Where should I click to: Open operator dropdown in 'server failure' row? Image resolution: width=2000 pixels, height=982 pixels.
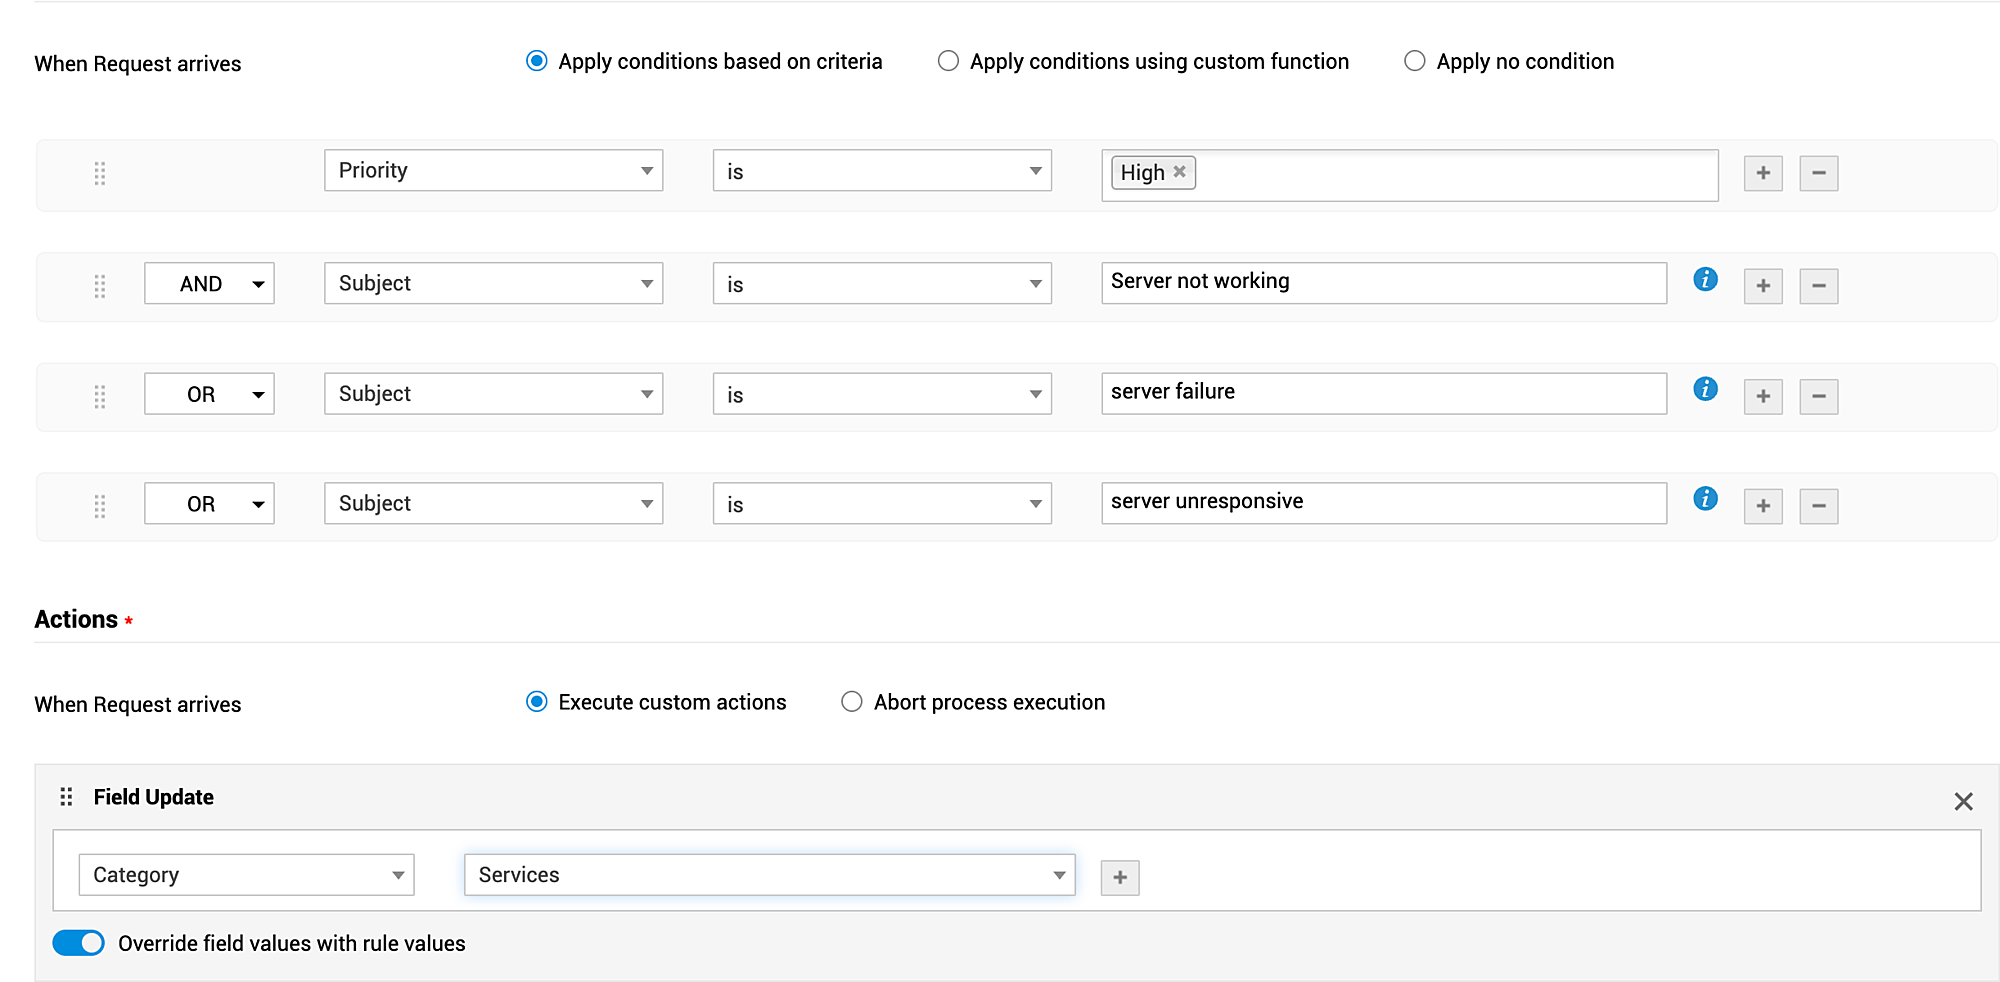(x=882, y=394)
